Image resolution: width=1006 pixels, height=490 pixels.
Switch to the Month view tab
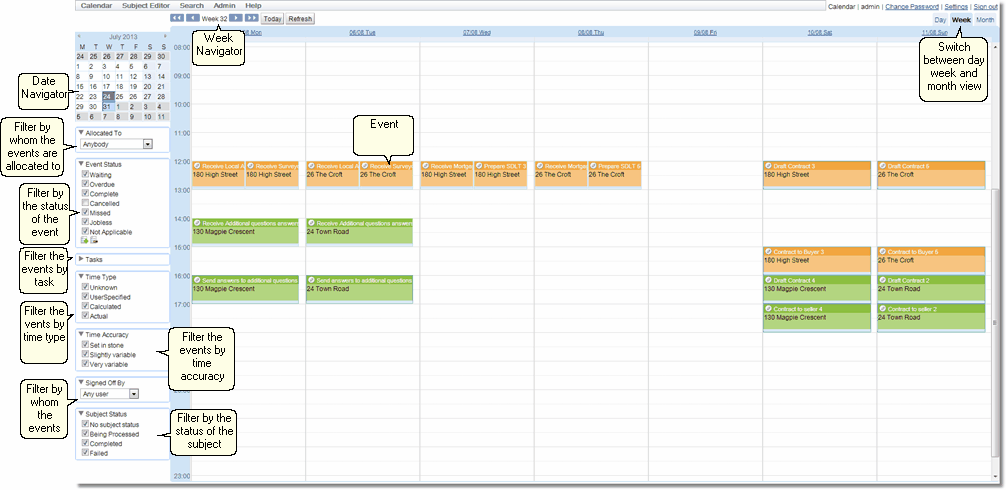(x=984, y=20)
